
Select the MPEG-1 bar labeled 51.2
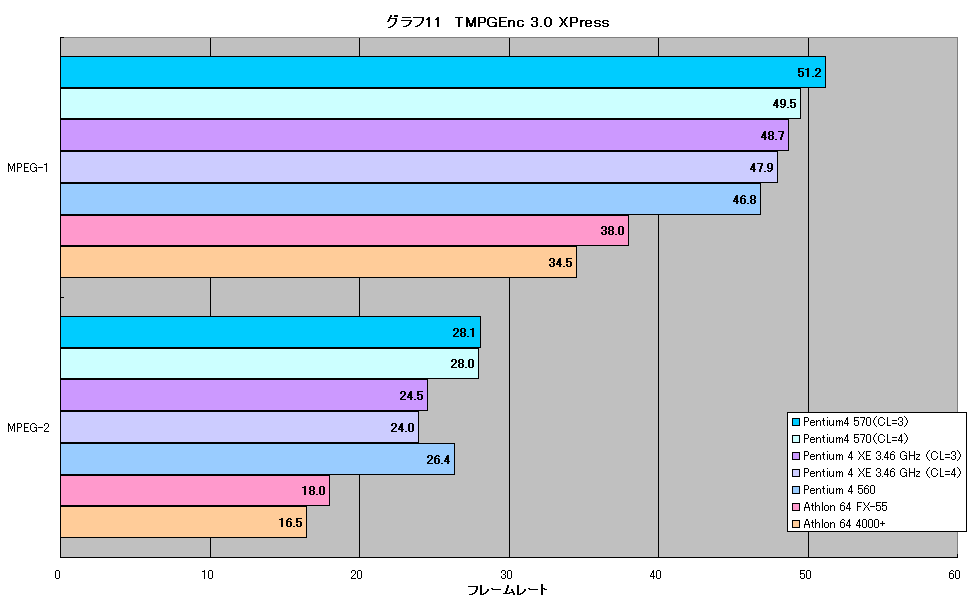[443, 73]
